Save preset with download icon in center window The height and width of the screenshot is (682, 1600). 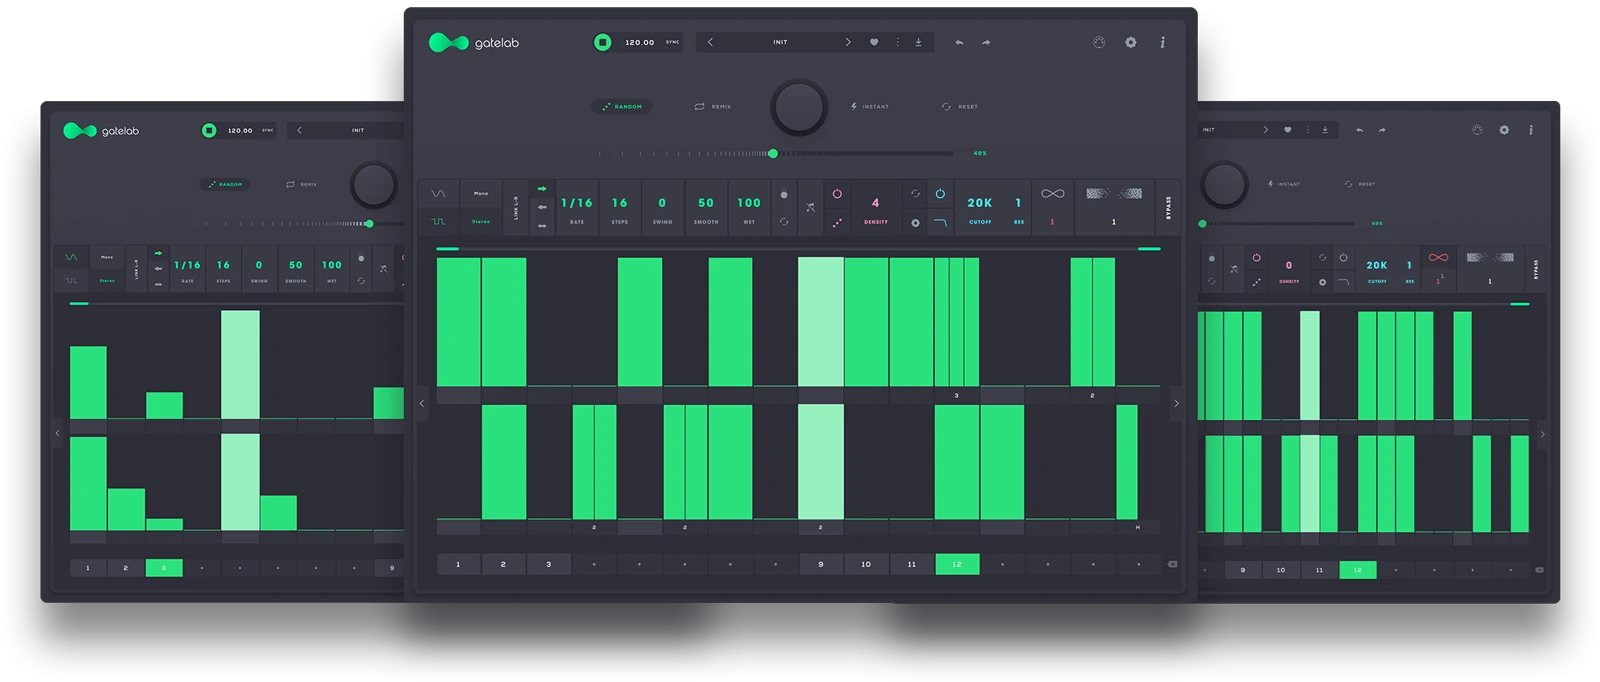point(918,42)
